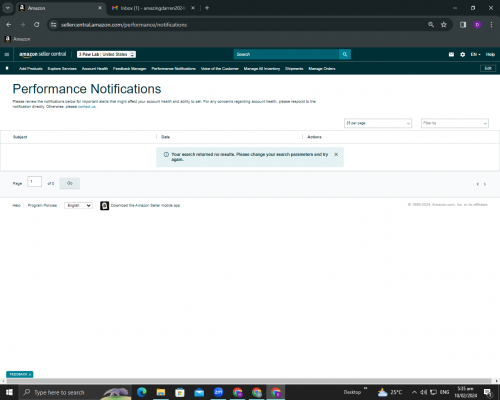This screenshot has height=400, width=500.
Task: View site information icon in address bar
Action: tap(54, 25)
